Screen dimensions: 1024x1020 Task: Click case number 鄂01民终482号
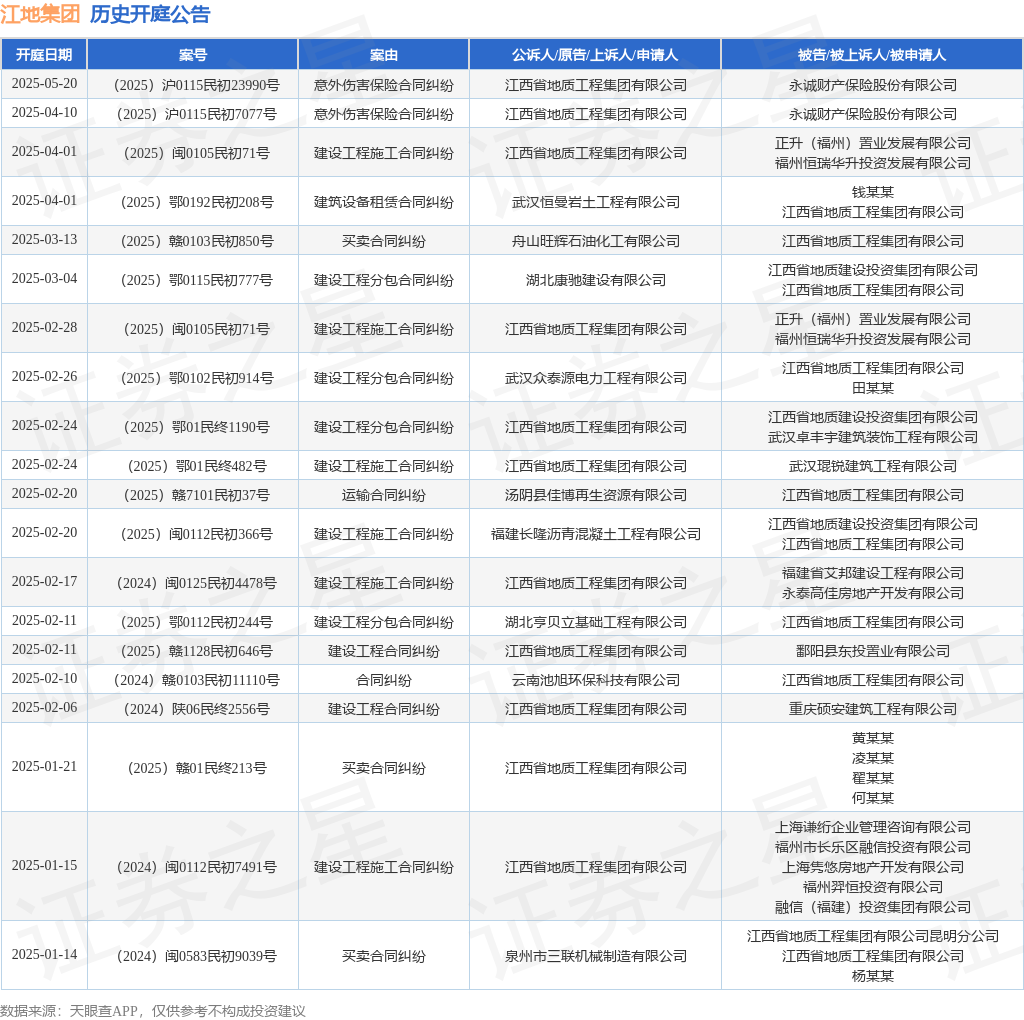(197, 466)
